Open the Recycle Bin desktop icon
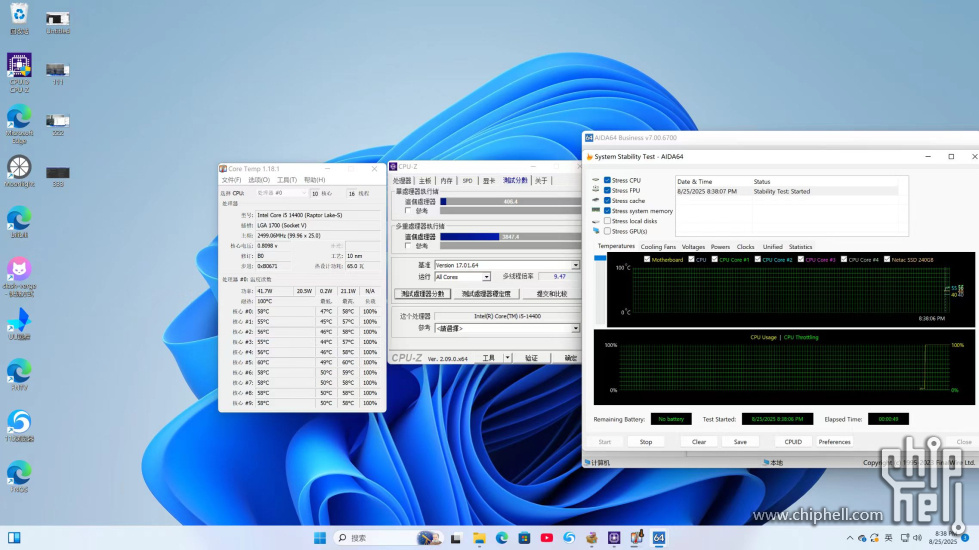 pos(19,18)
